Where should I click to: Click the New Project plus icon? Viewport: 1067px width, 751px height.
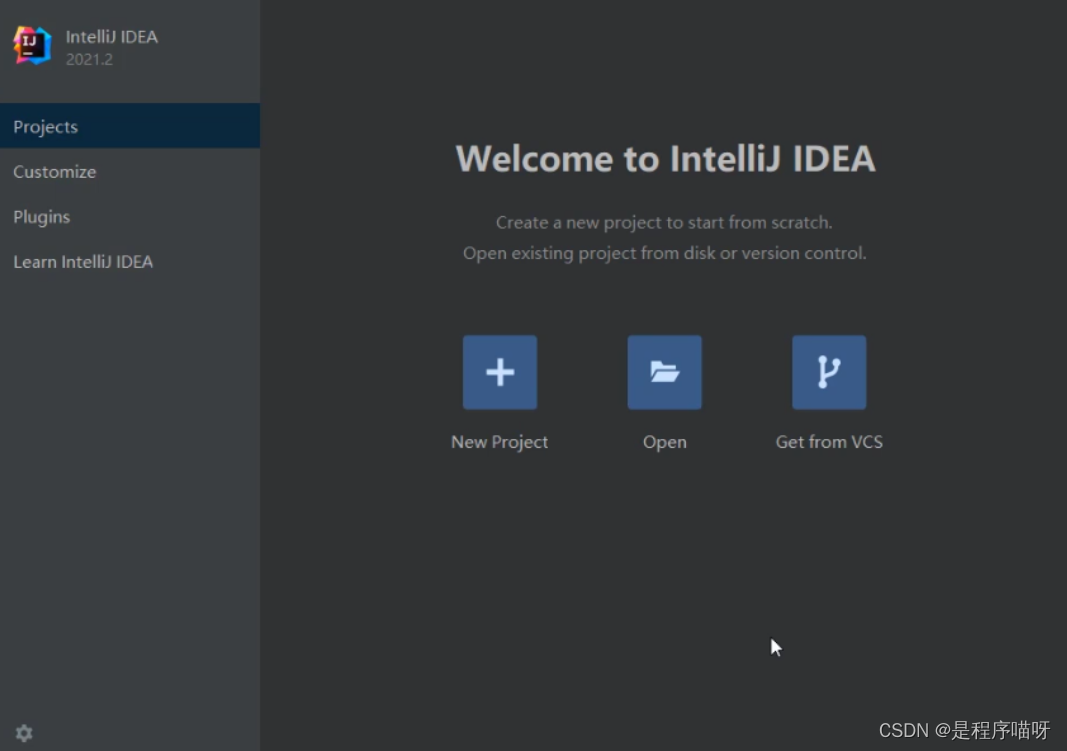tap(499, 372)
